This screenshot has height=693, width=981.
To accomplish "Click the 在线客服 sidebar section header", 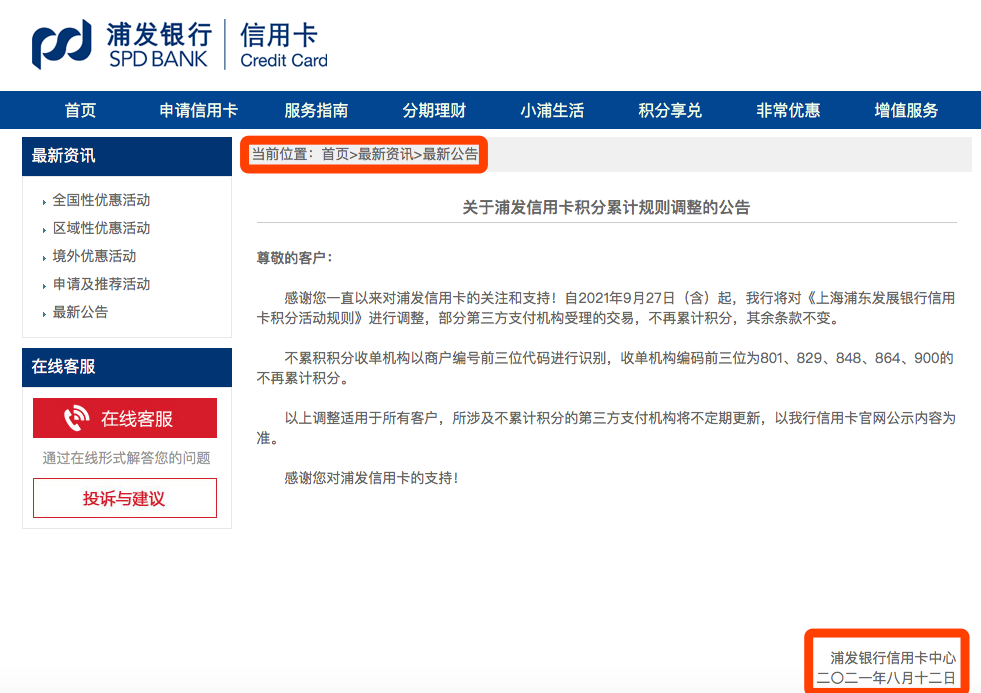I will pyautogui.click(x=127, y=367).
